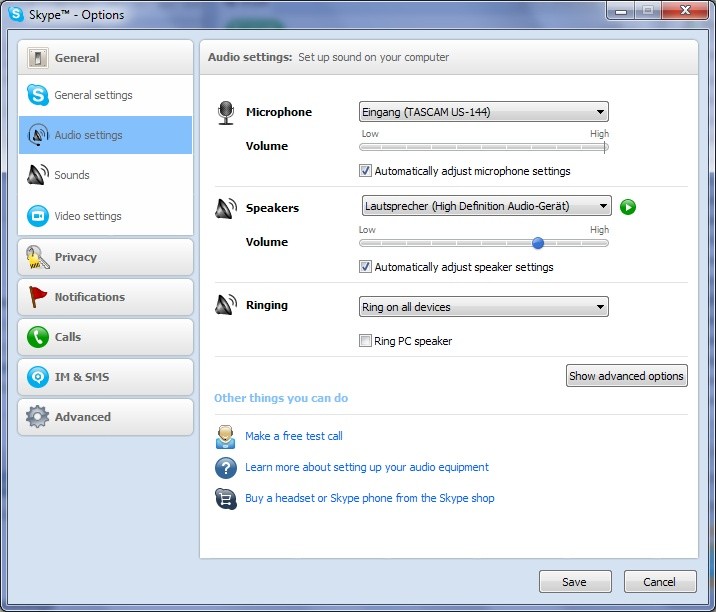The height and width of the screenshot is (612, 716).
Task: Click the Advanced gear icon
Action: click(37, 417)
